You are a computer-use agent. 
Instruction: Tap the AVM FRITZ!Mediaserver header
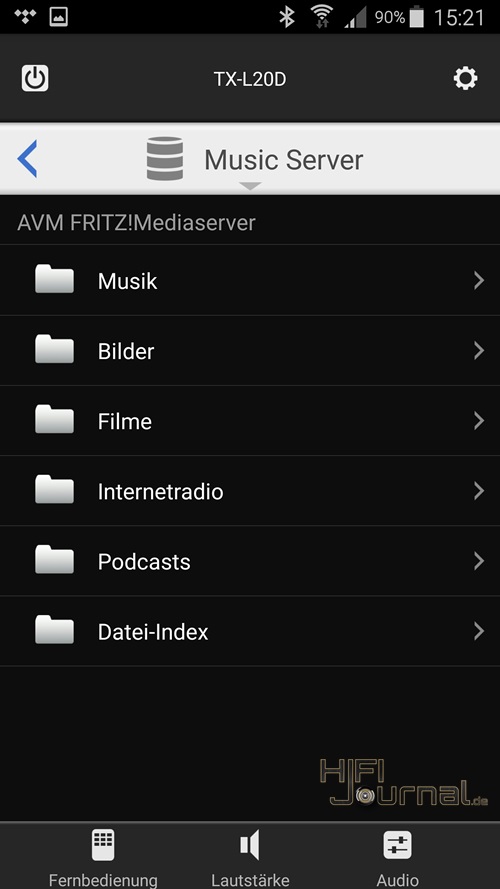[136, 223]
